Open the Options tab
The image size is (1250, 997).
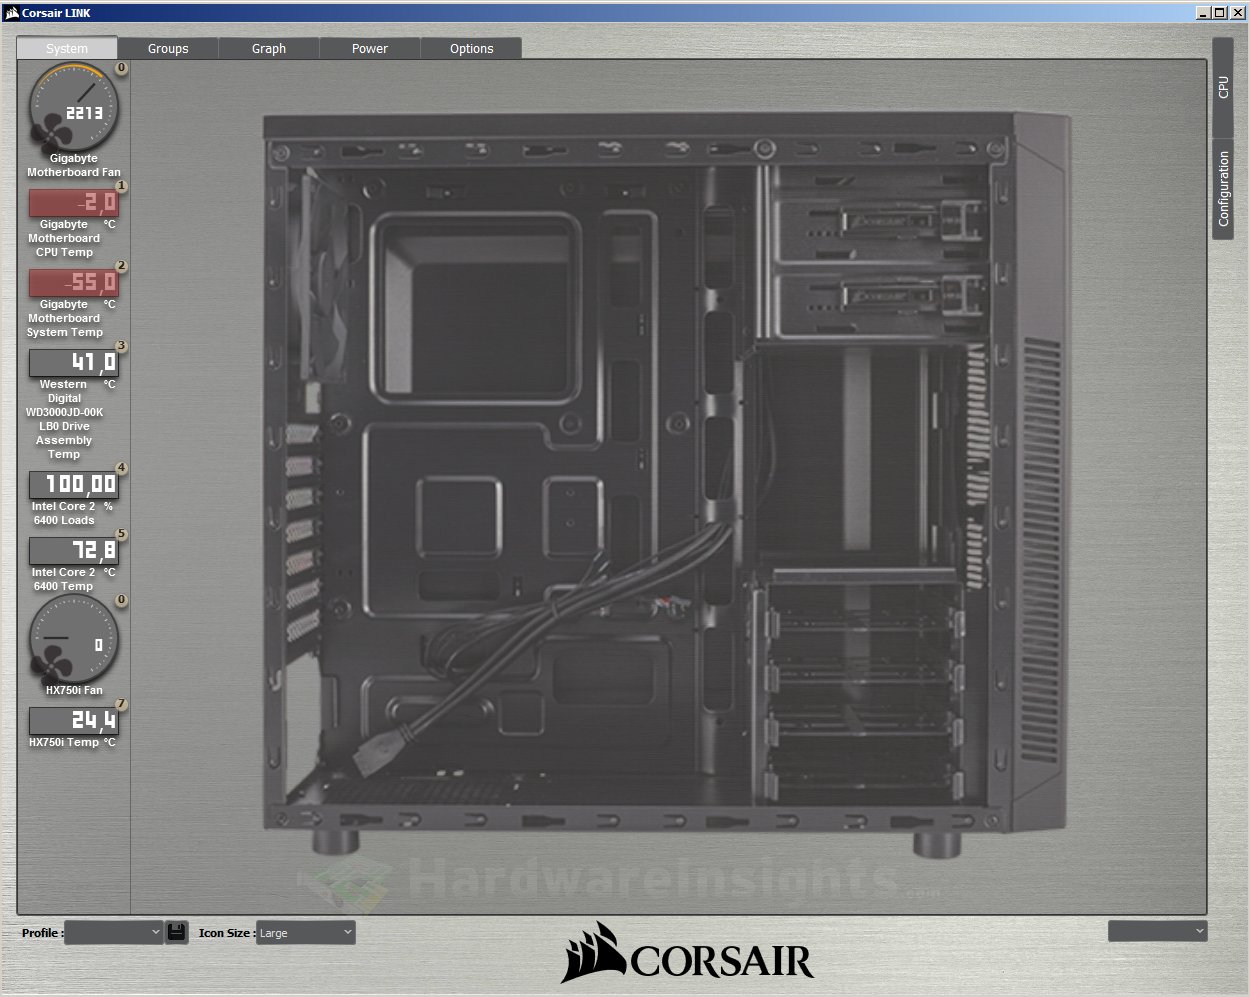coord(471,48)
